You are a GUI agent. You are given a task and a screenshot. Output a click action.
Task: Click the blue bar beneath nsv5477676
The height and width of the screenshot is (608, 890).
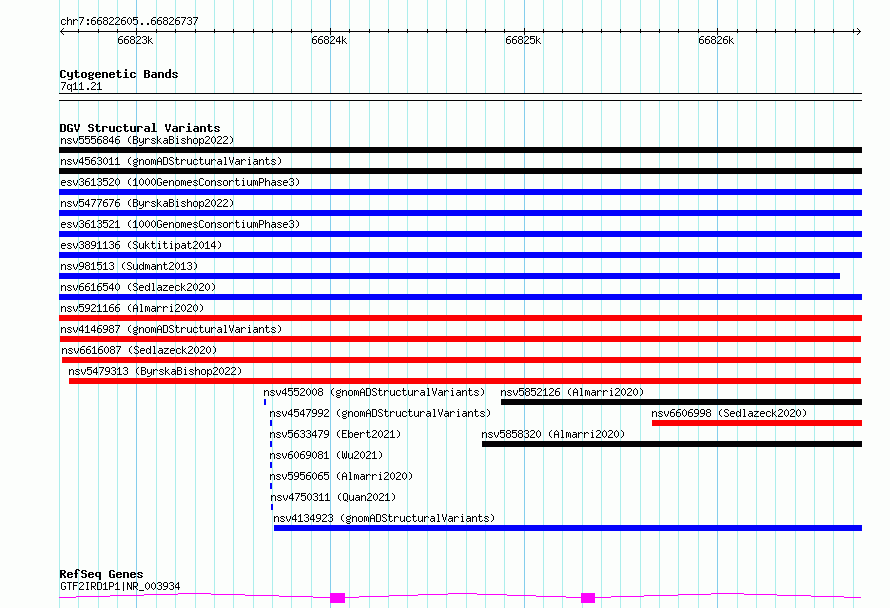(x=460, y=213)
